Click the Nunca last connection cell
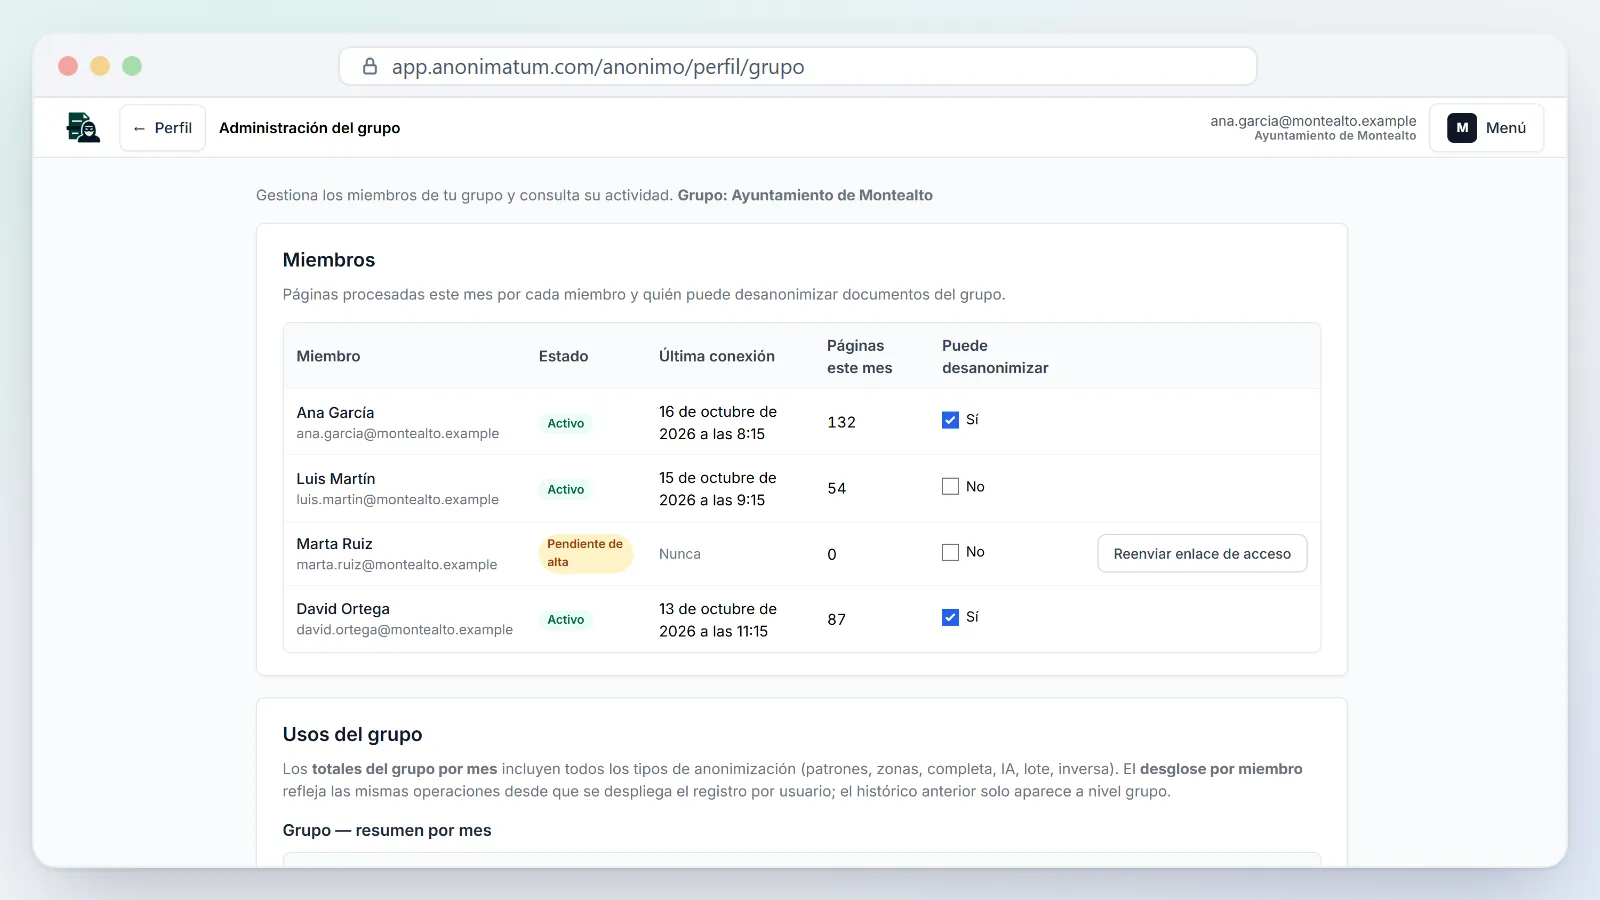 pyautogui.click(x=680, y=553)
